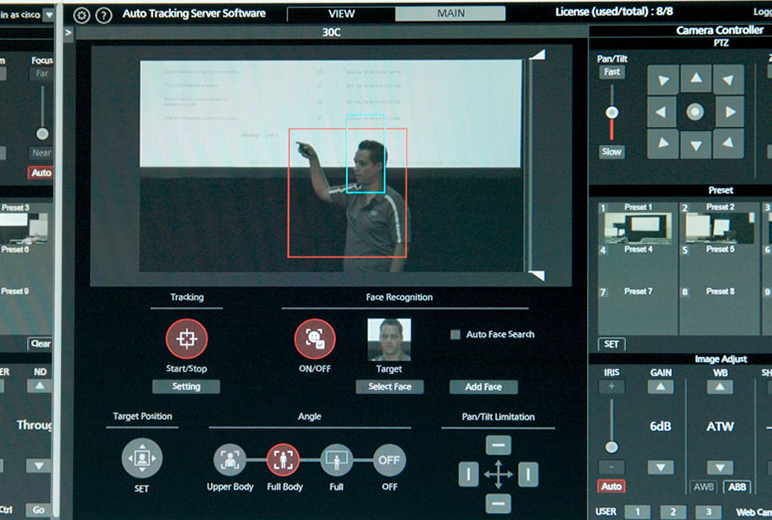Select the Full Body angle
This screenshot has height=520, width=772.
pos(283,460)
